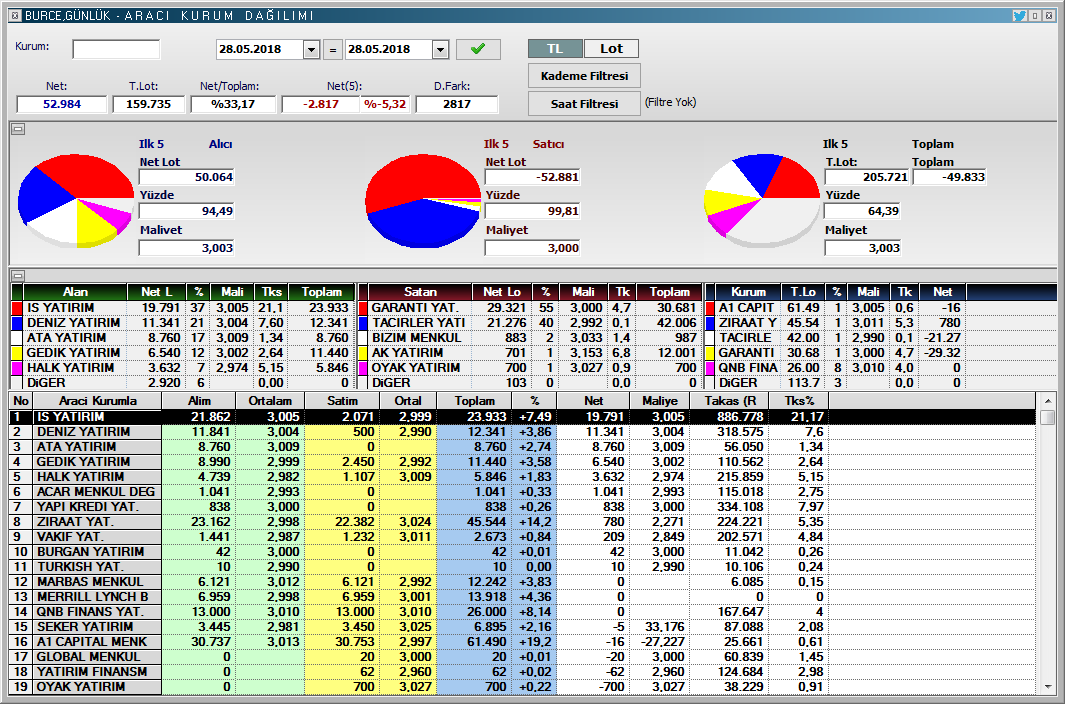
Task: Click the blue swatch beside ZIRAAT Y
Action: (710, 323)
